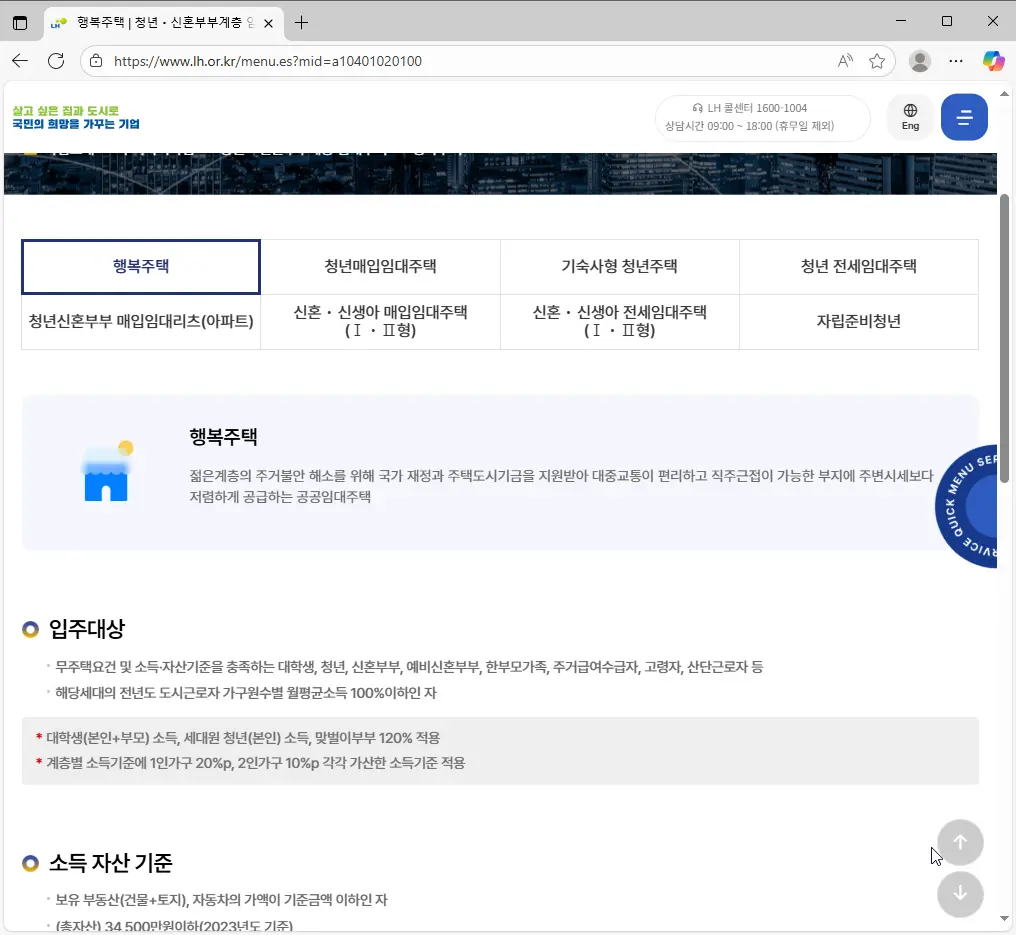The image size is (1016, 935).
Task: Click note 대학생(본인+부모) 소득 line
Action: coord(243,738)
